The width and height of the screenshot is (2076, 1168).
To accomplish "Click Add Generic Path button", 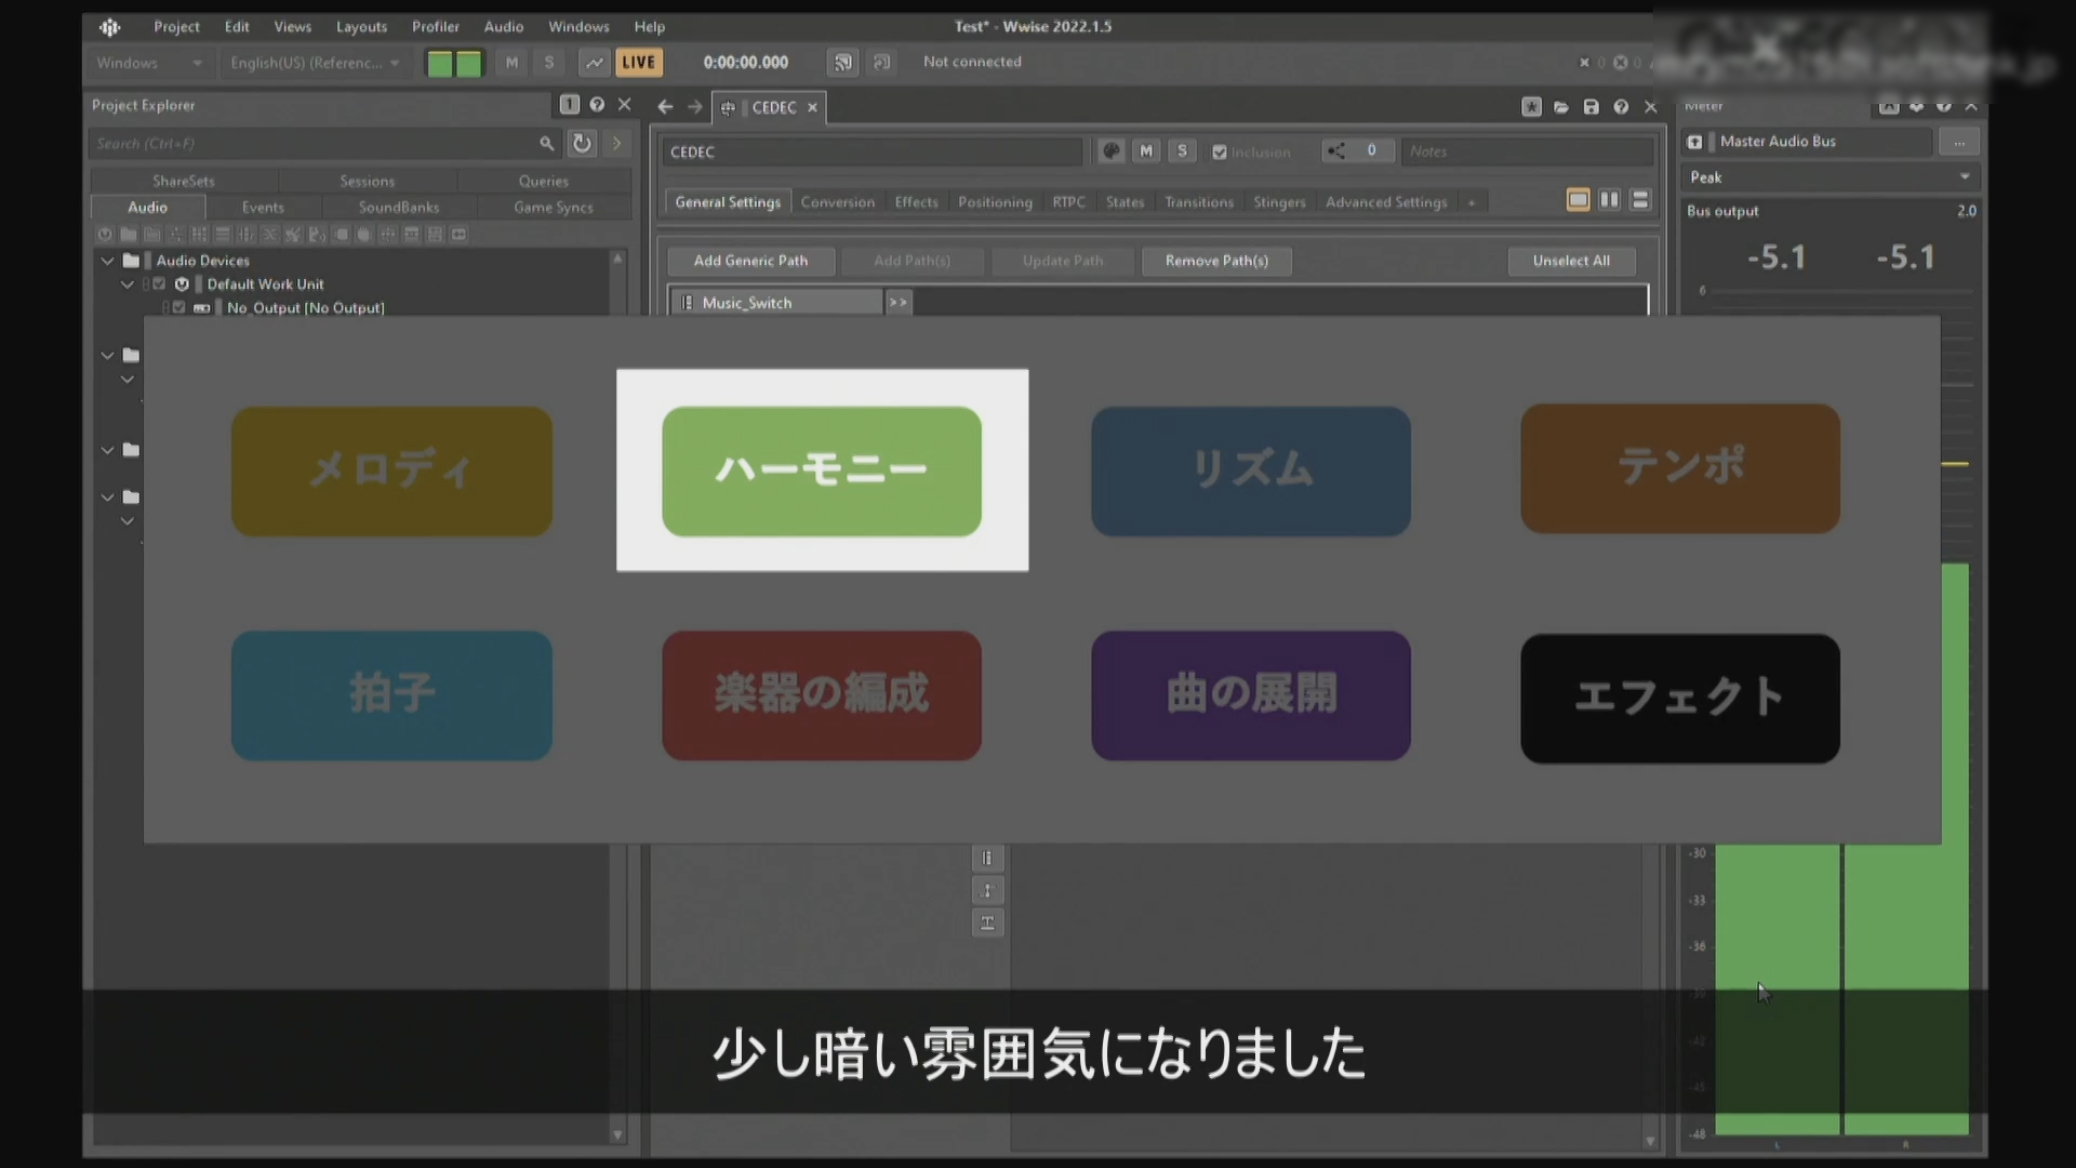I will (x=751, y=261).
